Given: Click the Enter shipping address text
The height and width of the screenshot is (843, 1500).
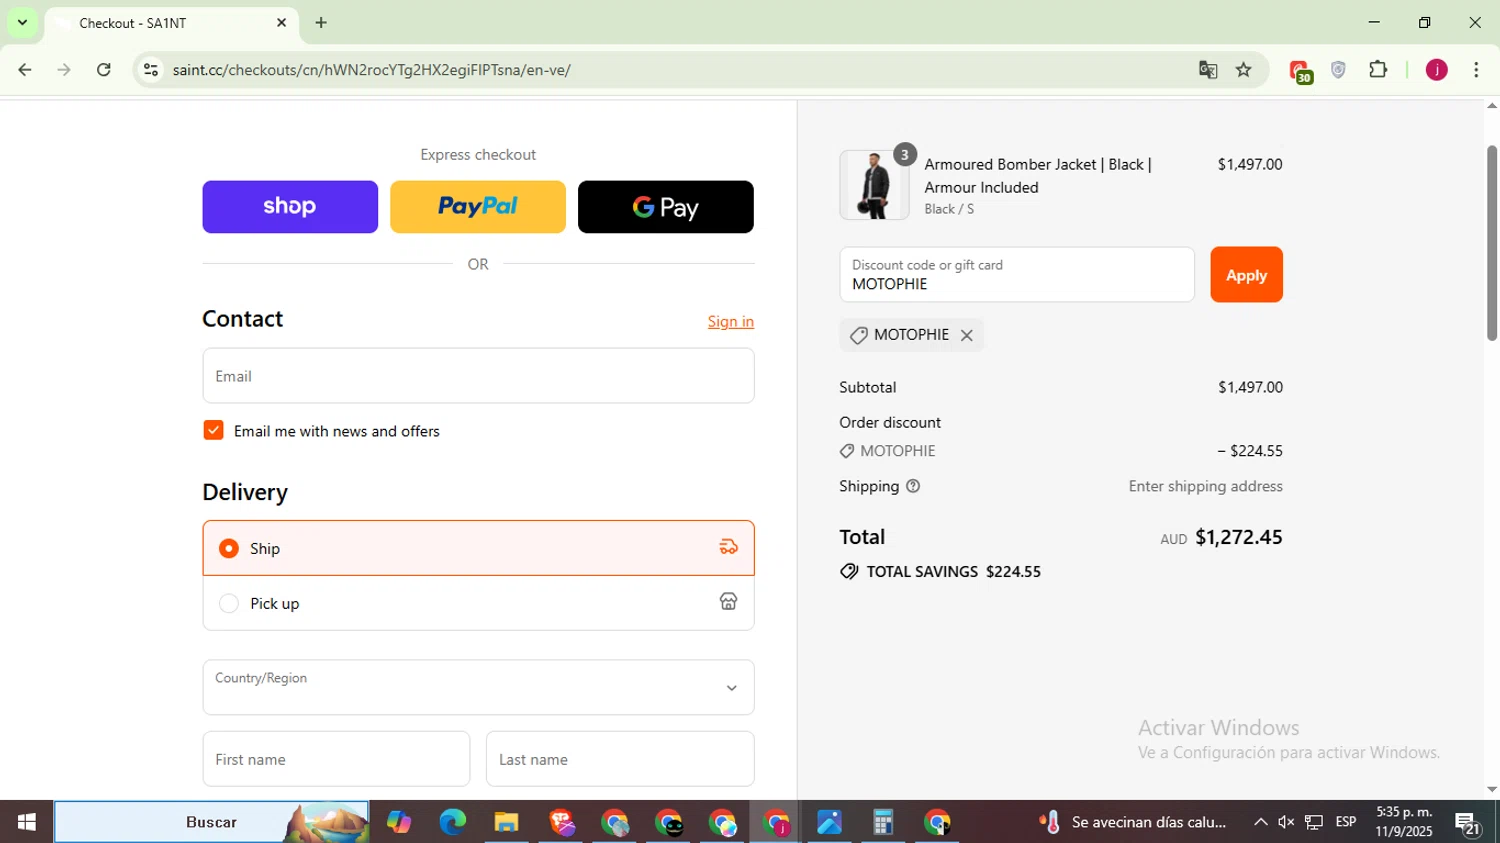Looking at the screenshot, I should point(1205,486).
